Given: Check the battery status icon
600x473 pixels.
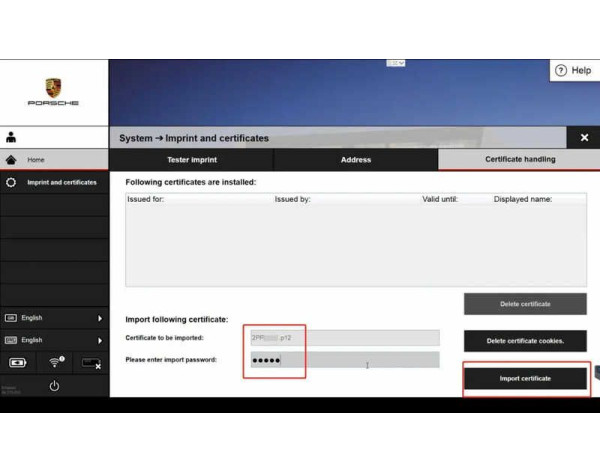Looking at the screenshot, I should click(x=20, y=363).
